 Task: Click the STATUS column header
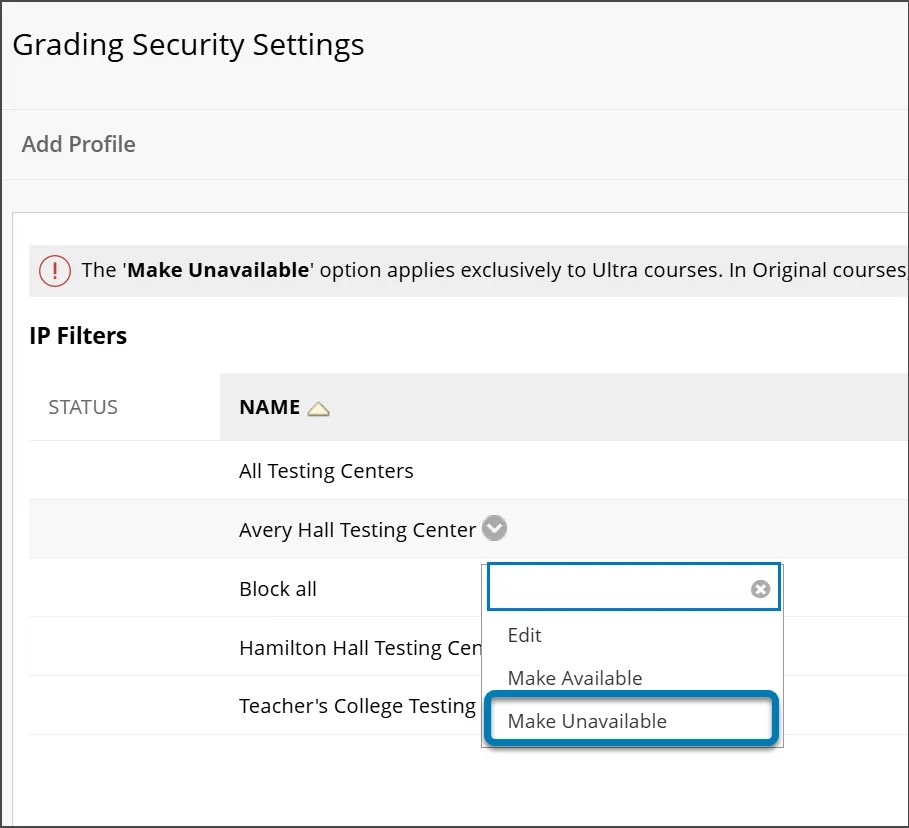[x=82, y=406]
